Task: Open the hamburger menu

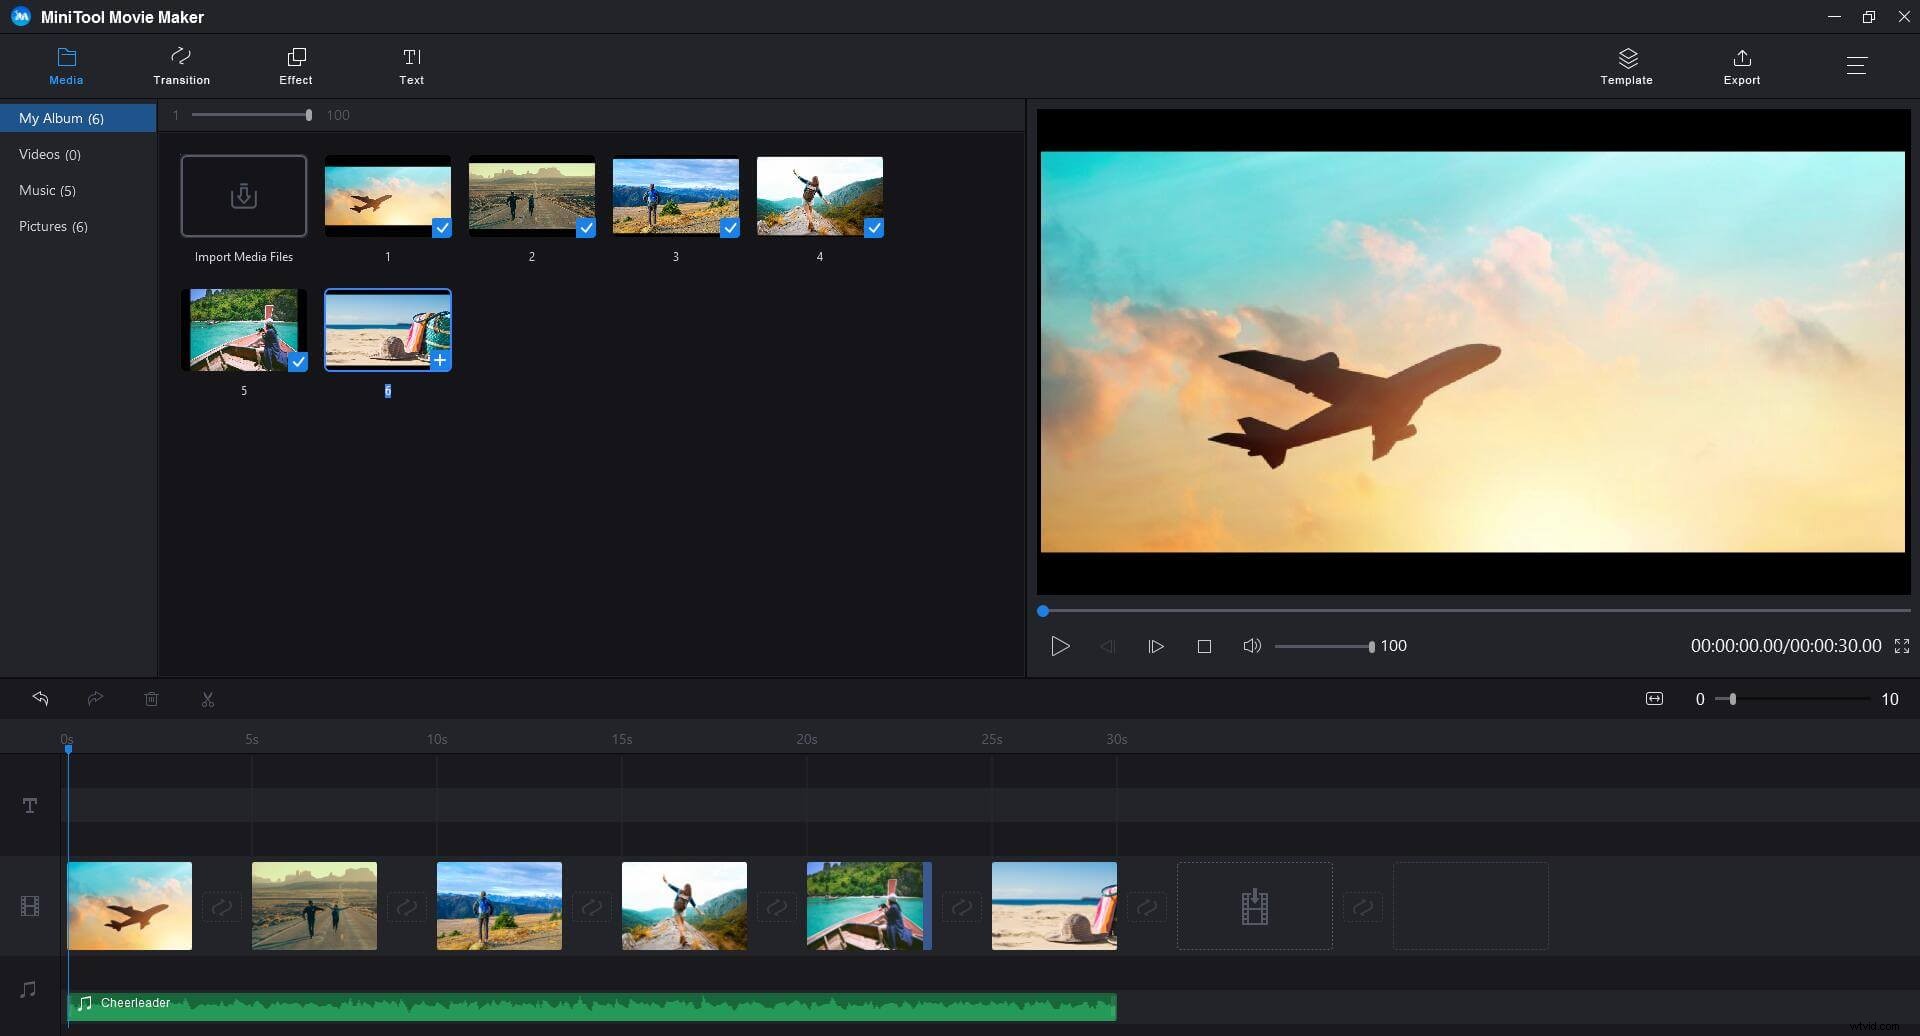Action: (1857, 65)
